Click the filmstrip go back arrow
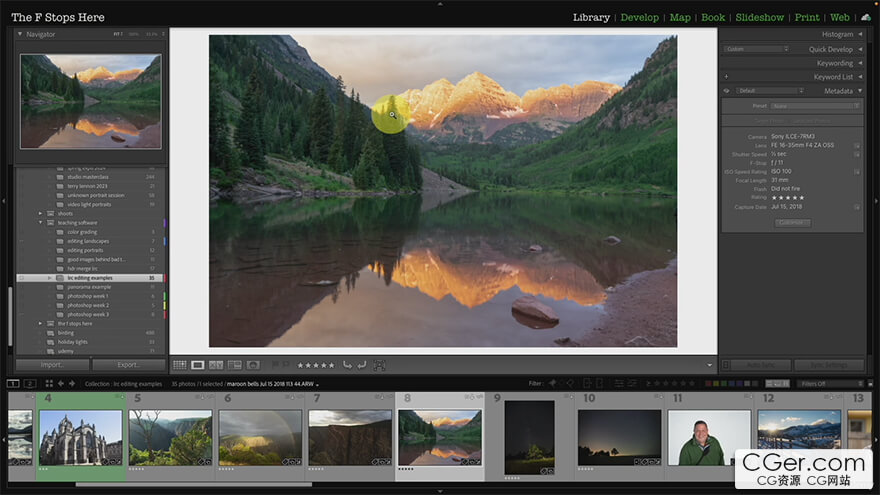 [x=60, y=383]
